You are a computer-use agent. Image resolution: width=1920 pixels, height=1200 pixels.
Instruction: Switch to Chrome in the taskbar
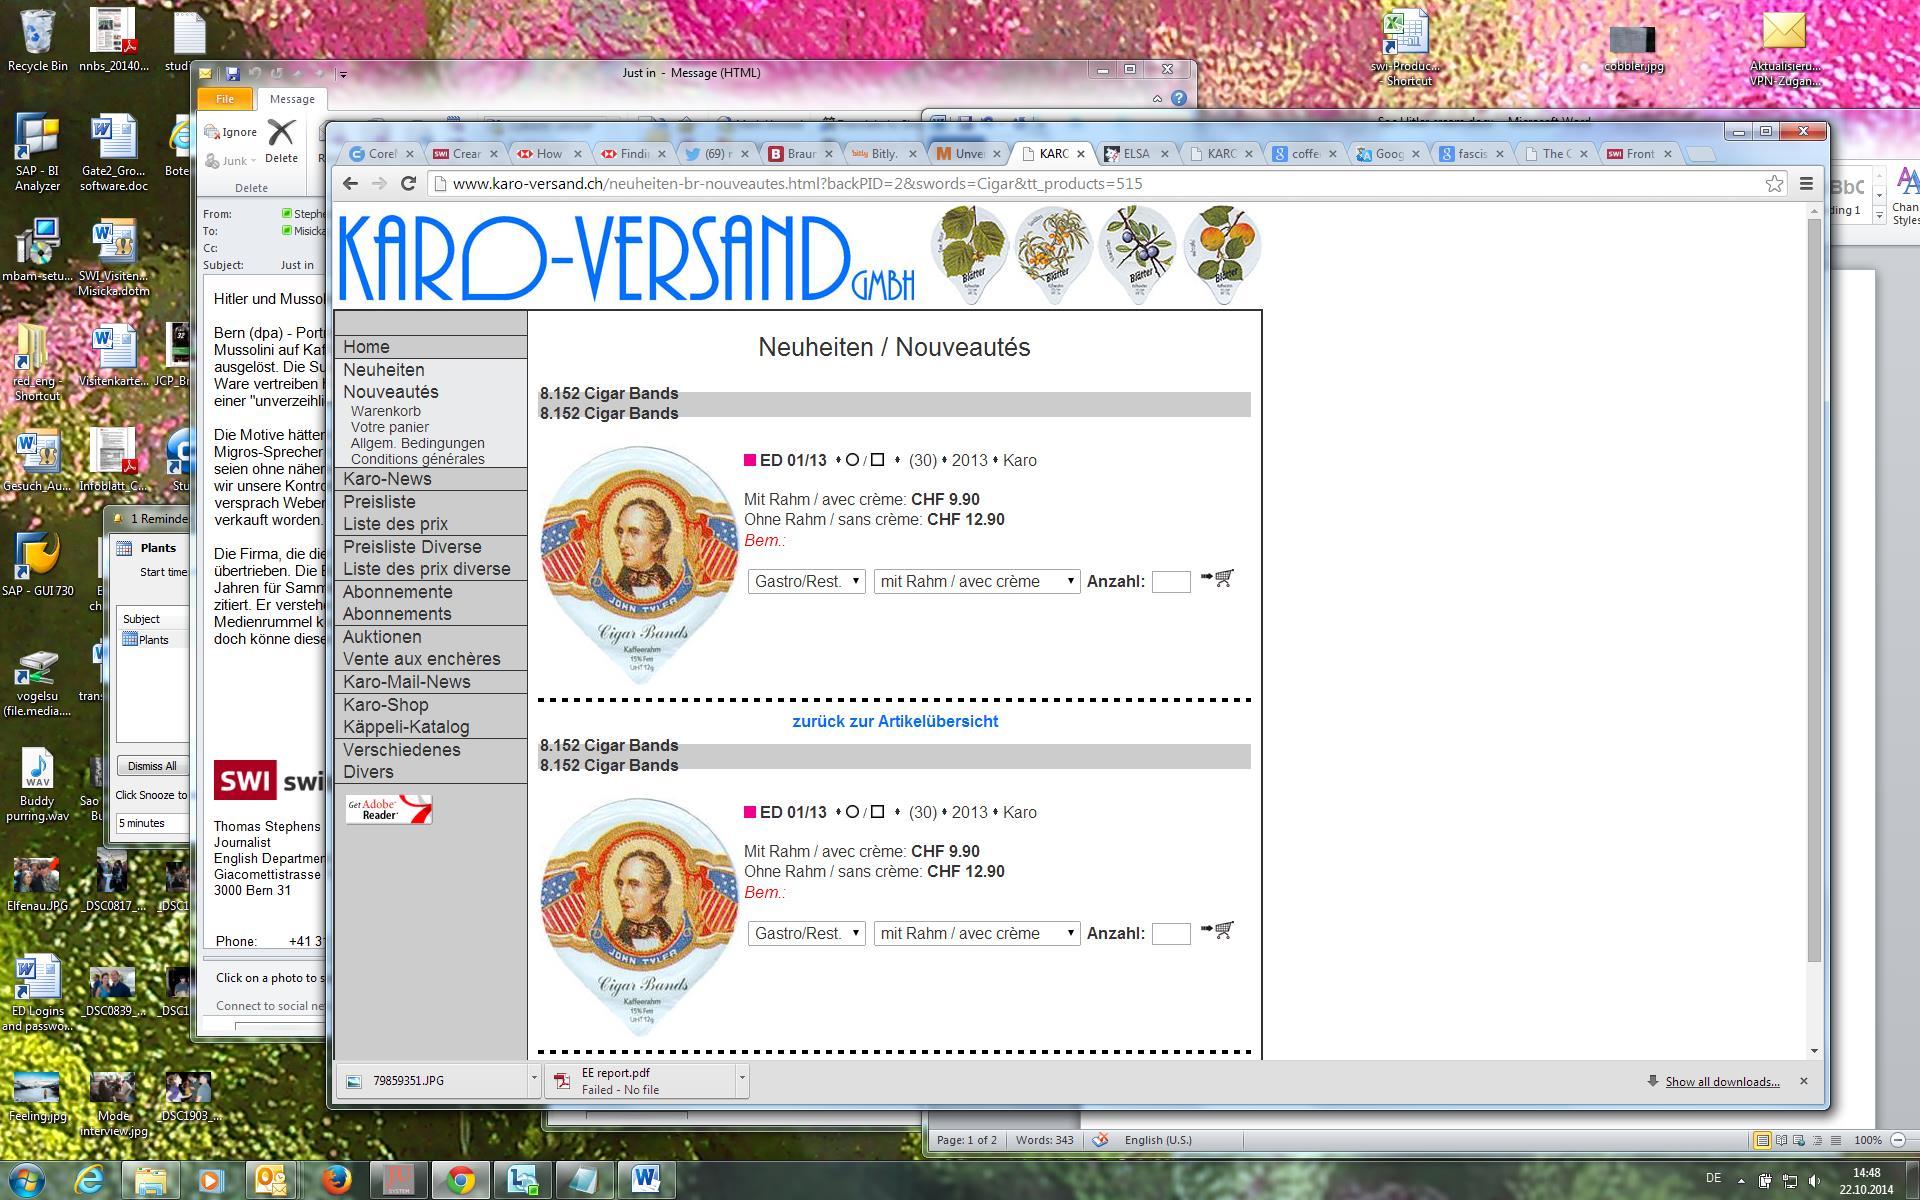pos(460,1180)
